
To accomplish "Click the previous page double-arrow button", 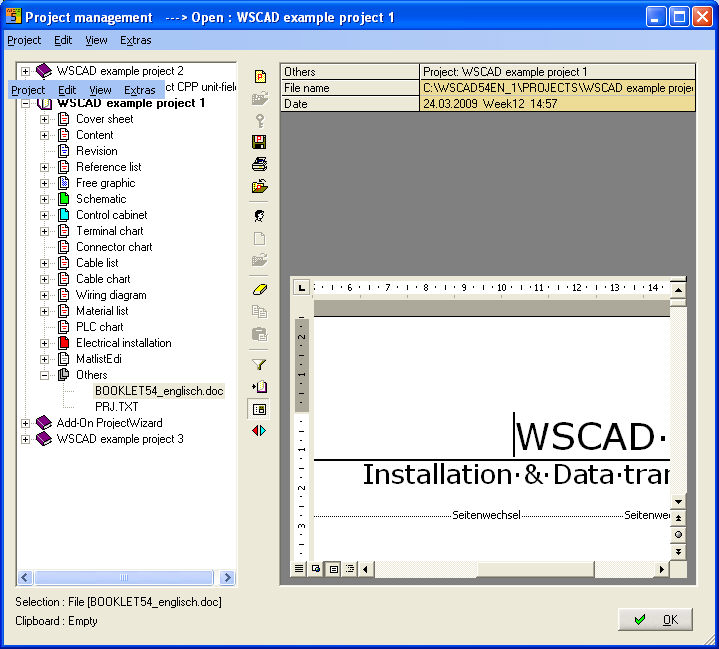I will (x=678, y=518).
